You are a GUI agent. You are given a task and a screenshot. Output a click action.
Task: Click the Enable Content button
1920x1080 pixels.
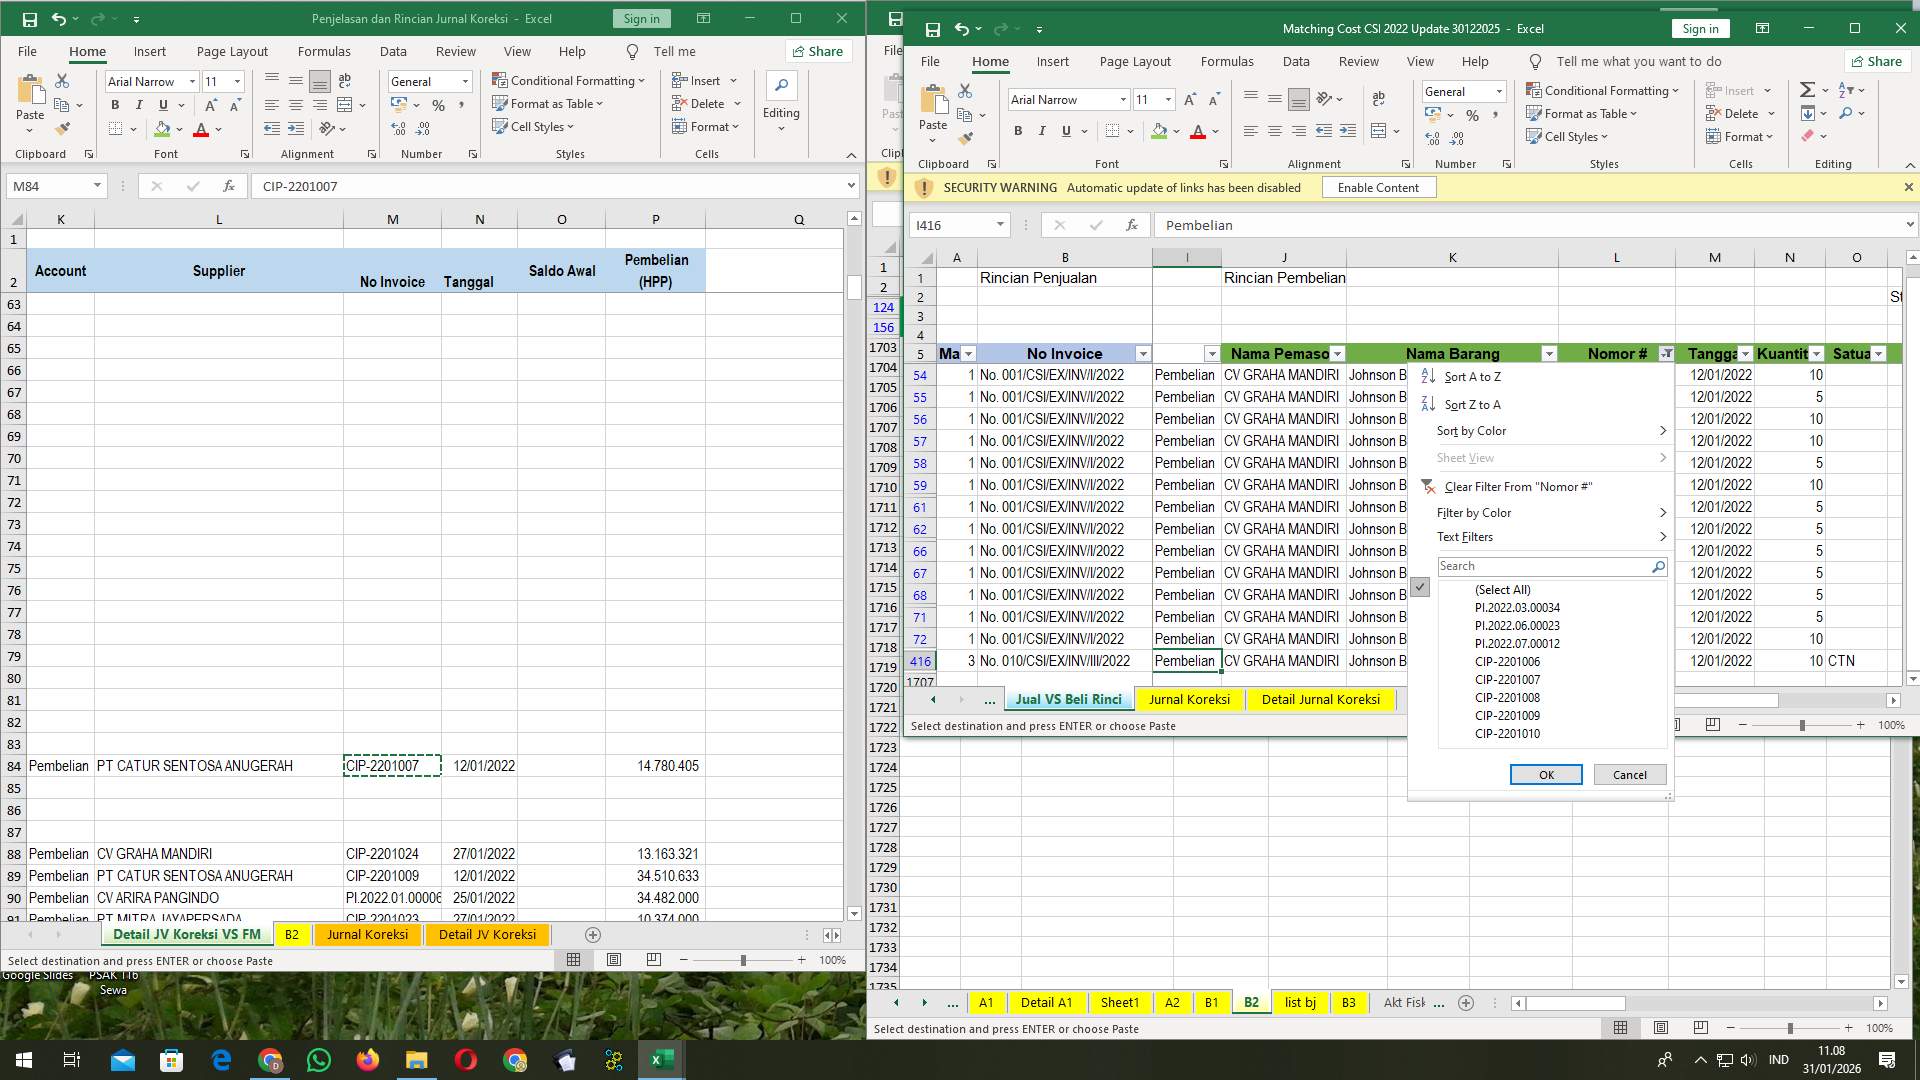tap(1379, 187)
